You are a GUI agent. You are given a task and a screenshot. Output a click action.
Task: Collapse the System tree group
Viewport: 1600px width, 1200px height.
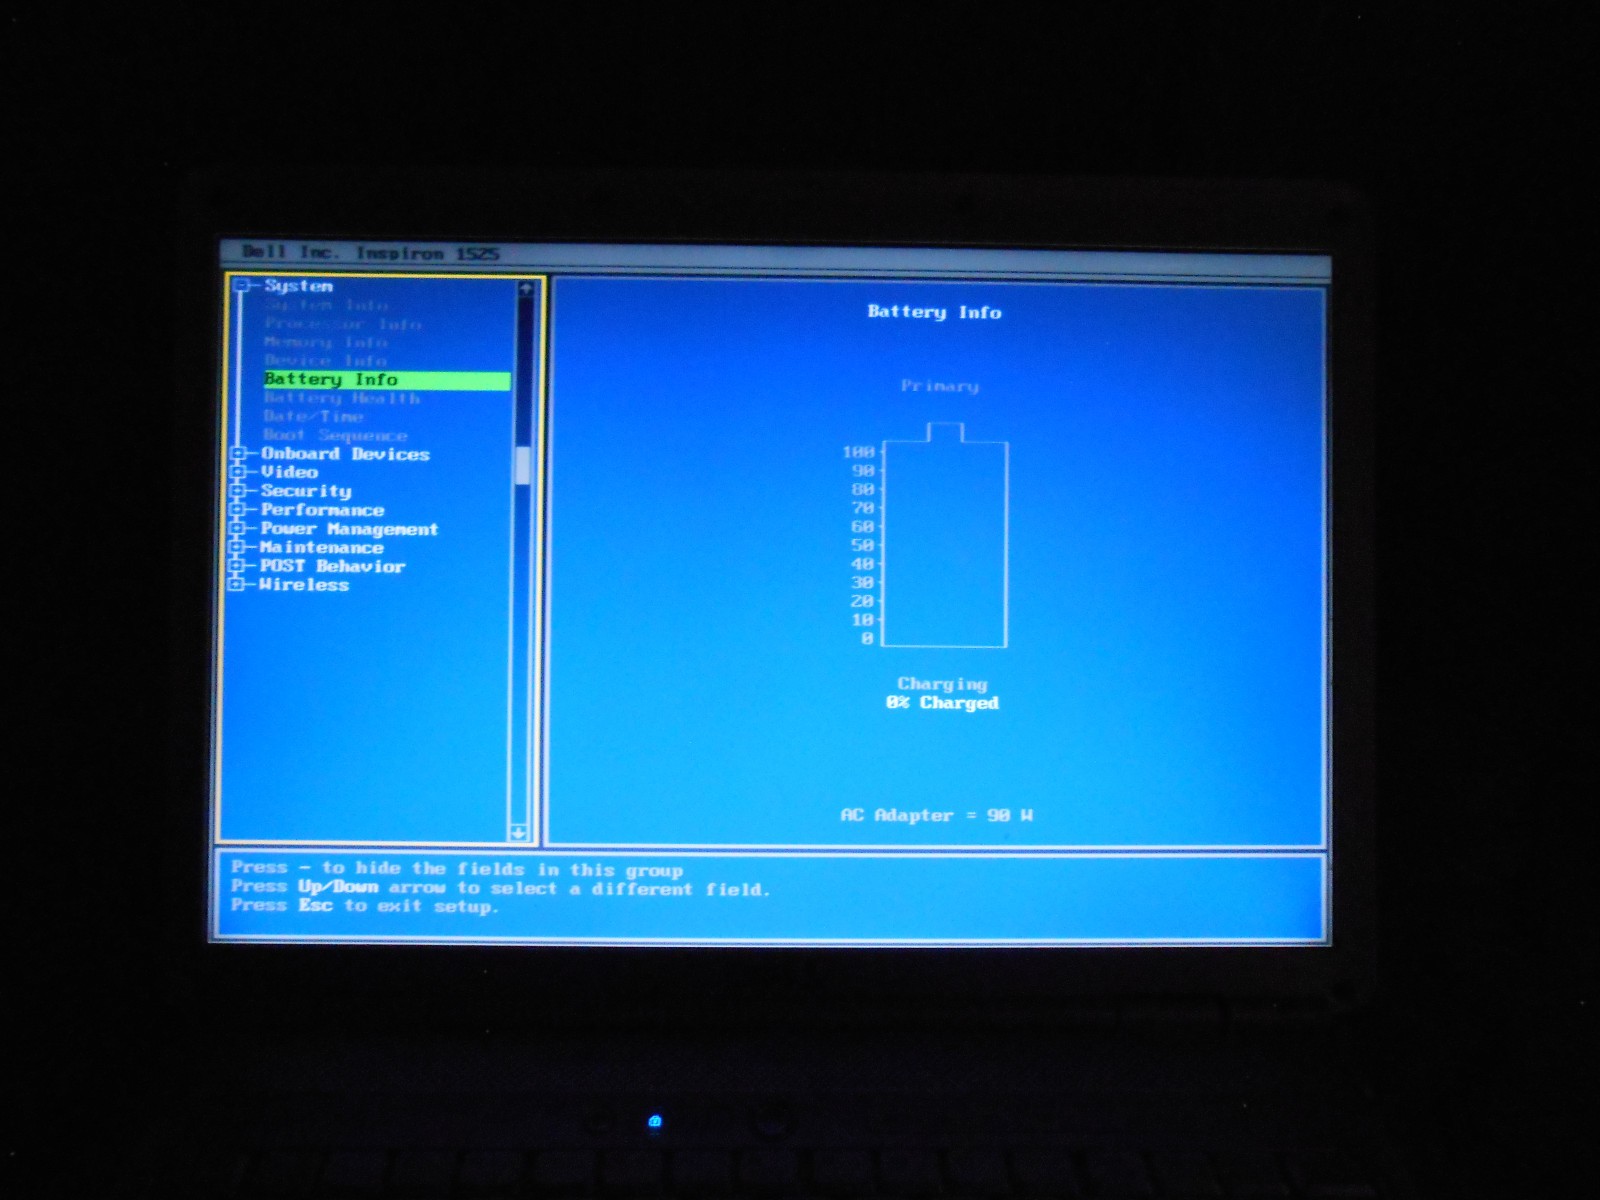coord(241,286)
